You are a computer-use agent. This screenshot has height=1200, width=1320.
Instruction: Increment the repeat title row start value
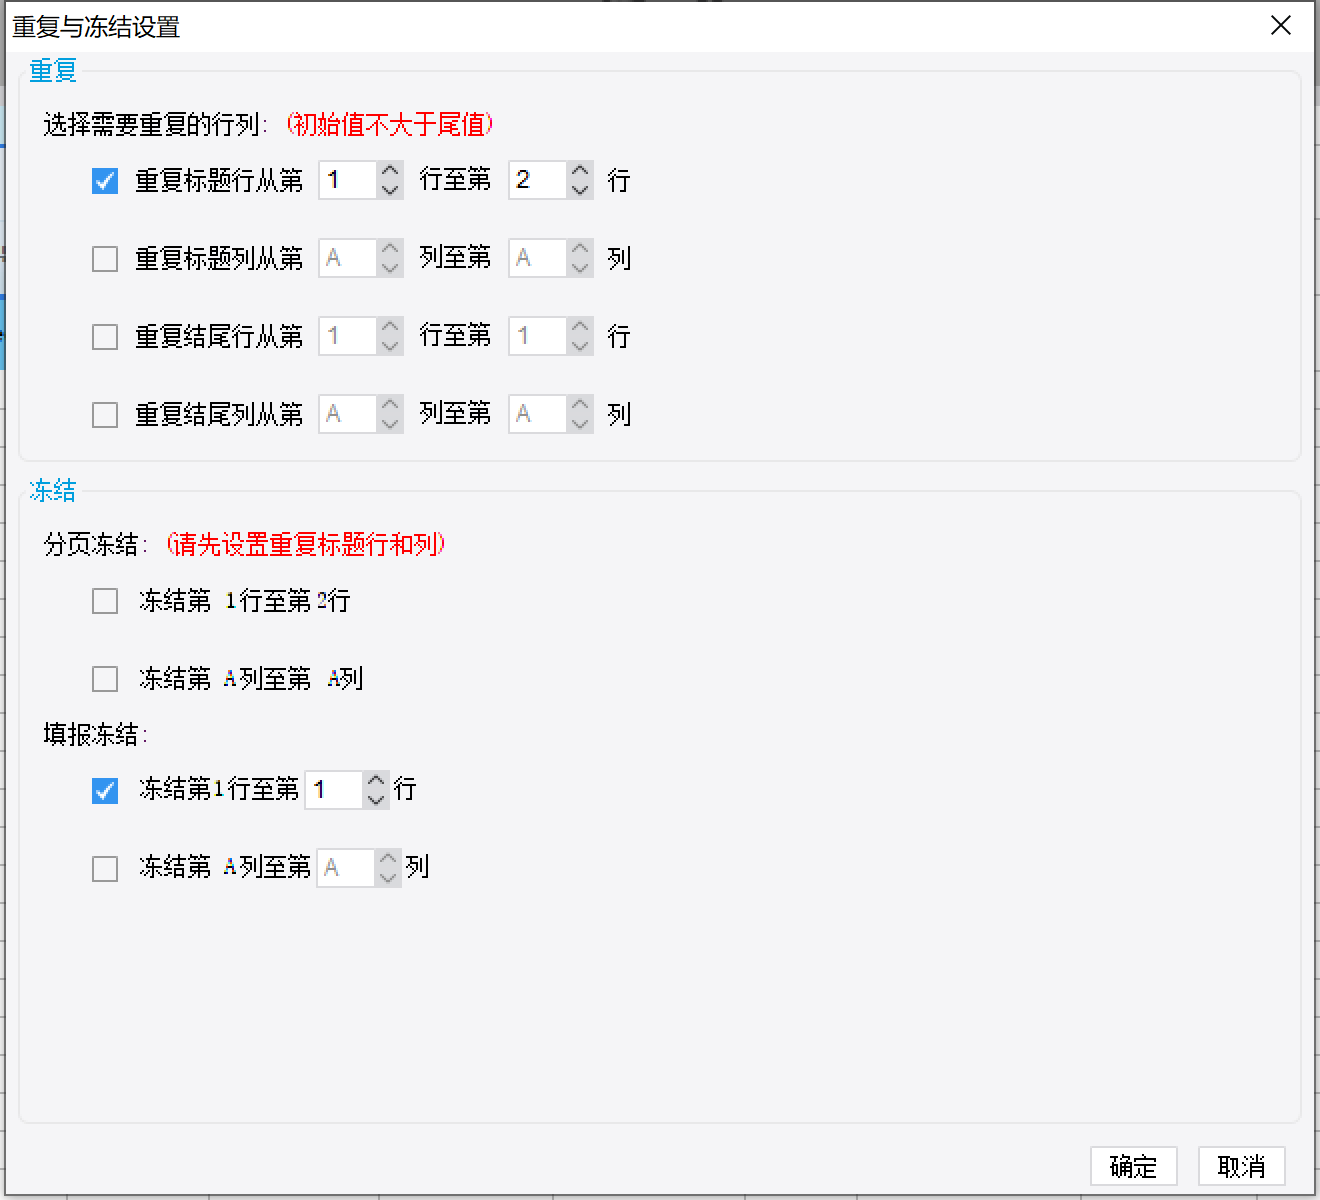[390, 172]
